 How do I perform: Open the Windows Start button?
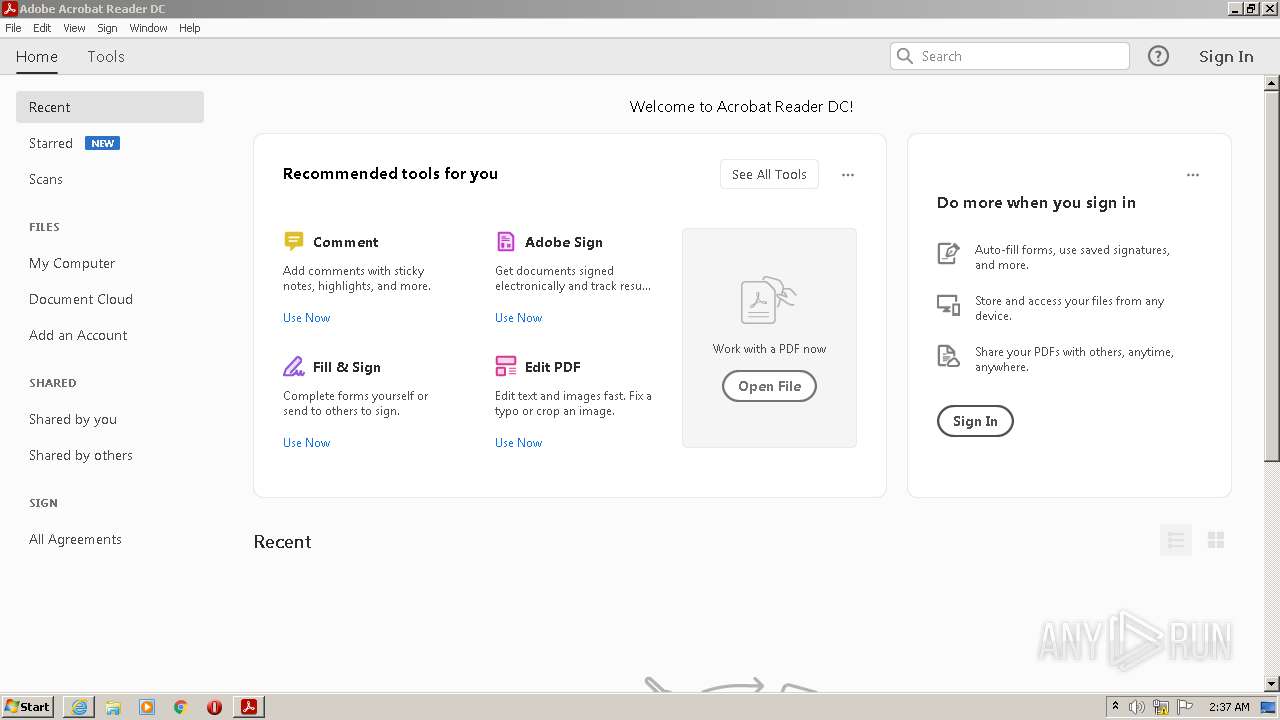pos(28,706)
